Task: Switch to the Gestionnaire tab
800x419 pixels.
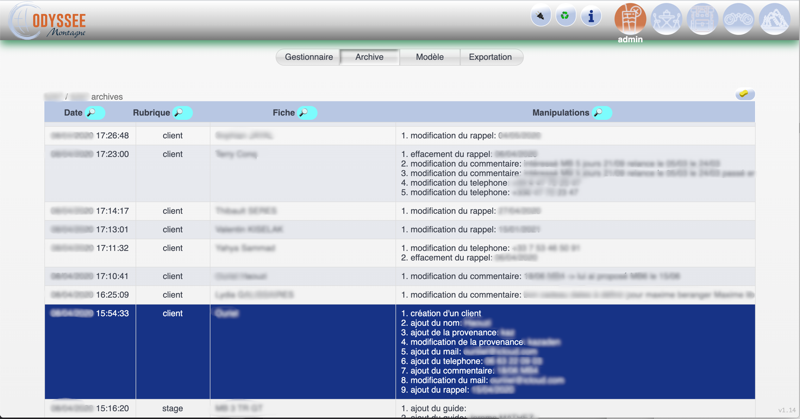Action: click(x=309, y=57)
